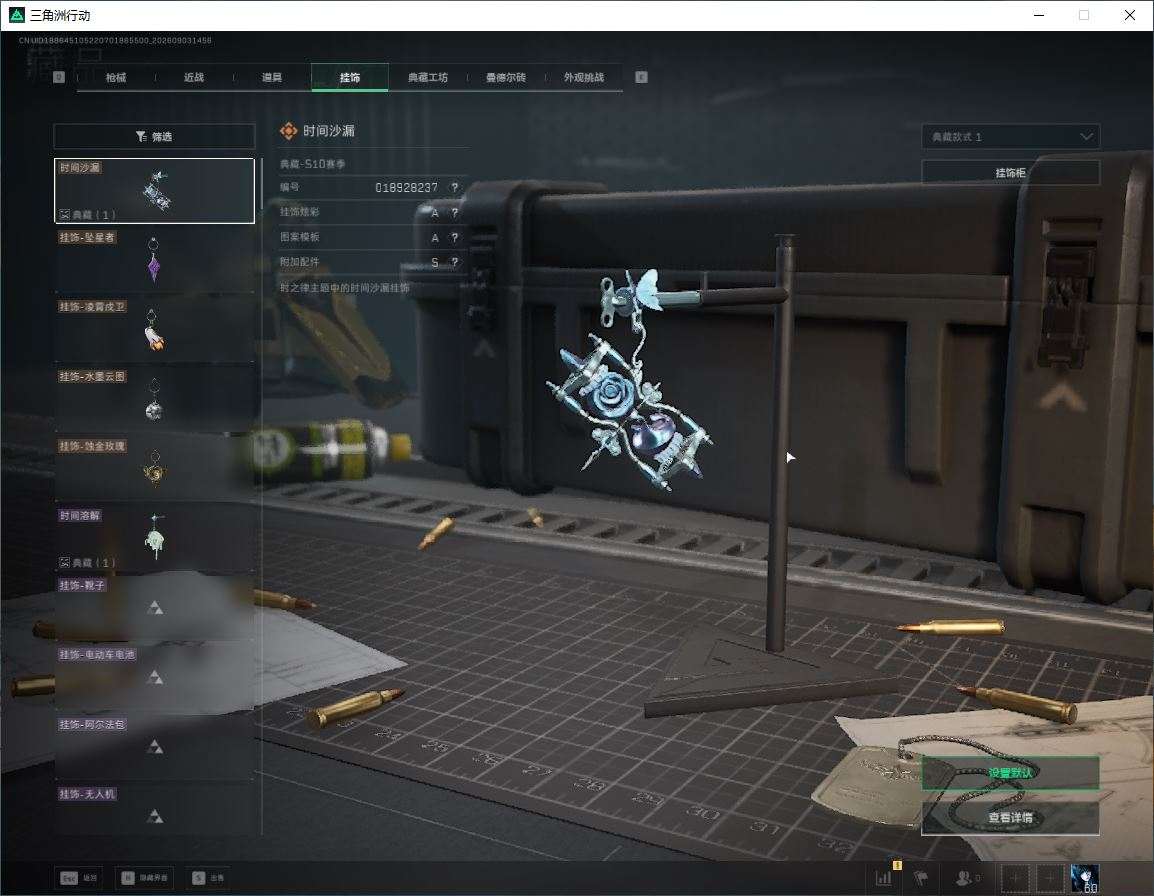Click the help icon beside 附加配件
1154x896 pixels.
[455, 262]
